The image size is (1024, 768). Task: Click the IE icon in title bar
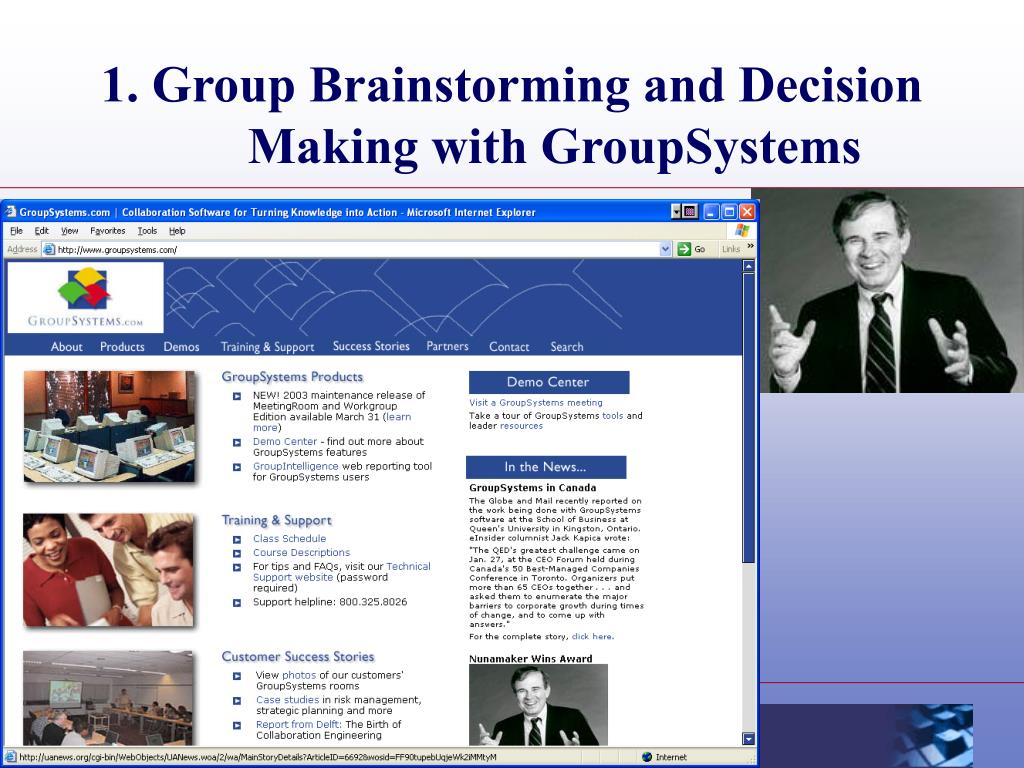click(10, 212)
